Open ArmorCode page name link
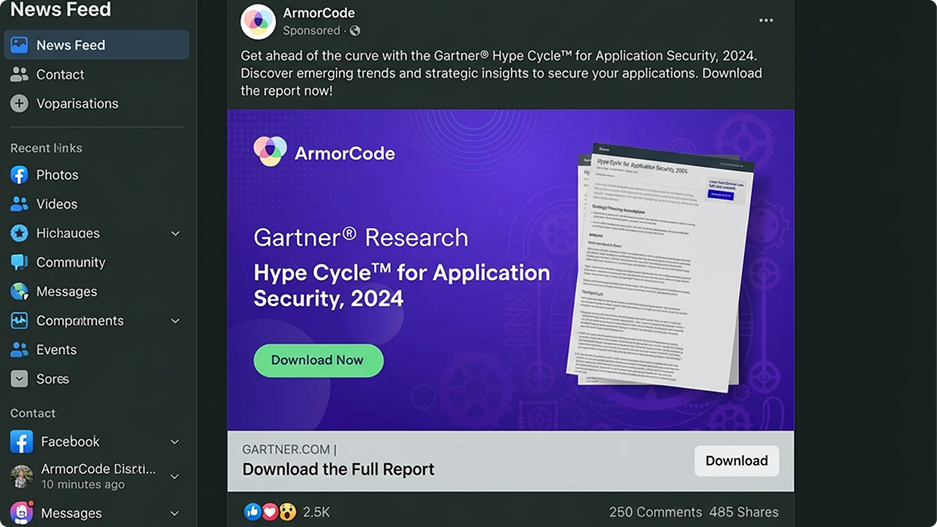This screenshot has height=527, width=937. point(319,13)
